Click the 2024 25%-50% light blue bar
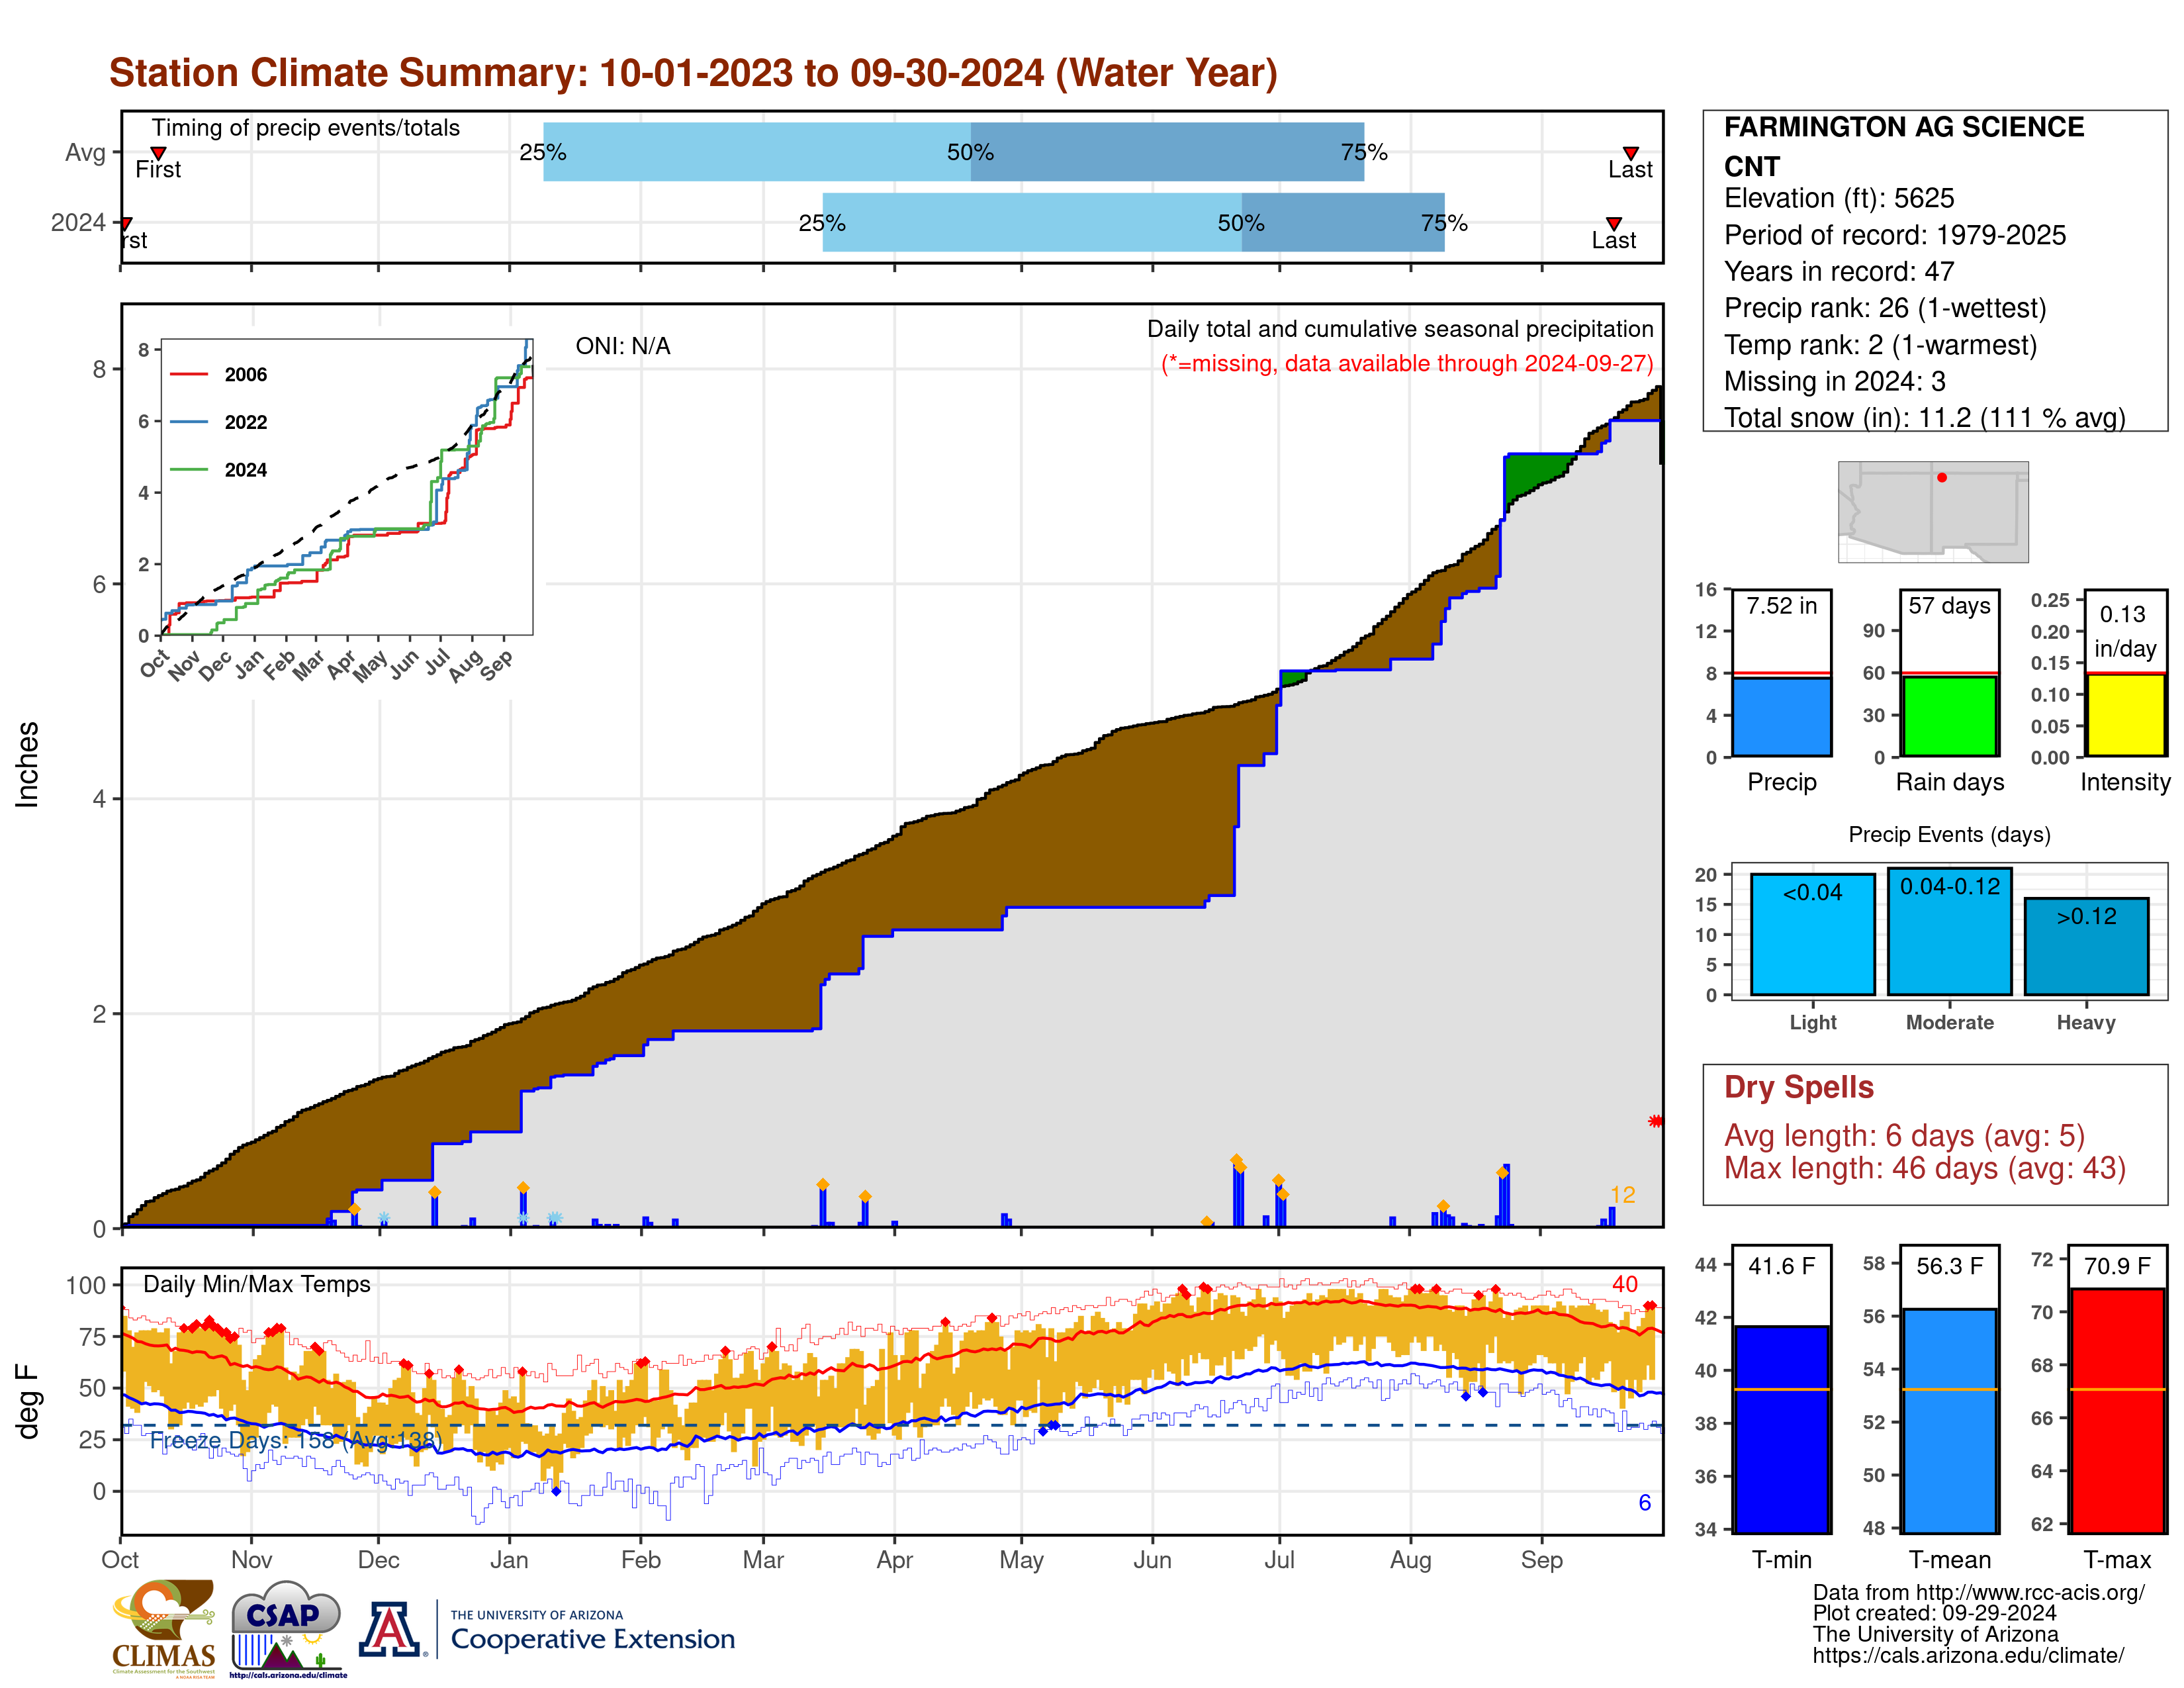 [x=1032, y=222]
